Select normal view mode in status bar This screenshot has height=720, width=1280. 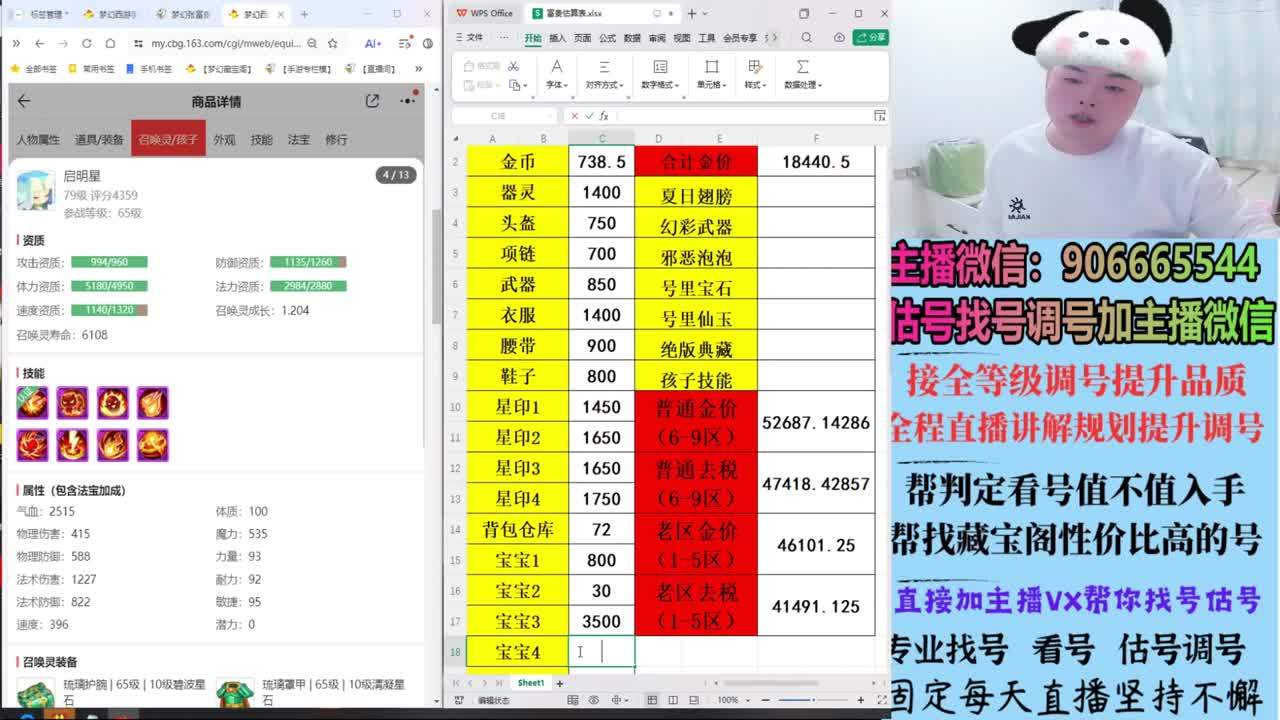click(x=650, y=700)
